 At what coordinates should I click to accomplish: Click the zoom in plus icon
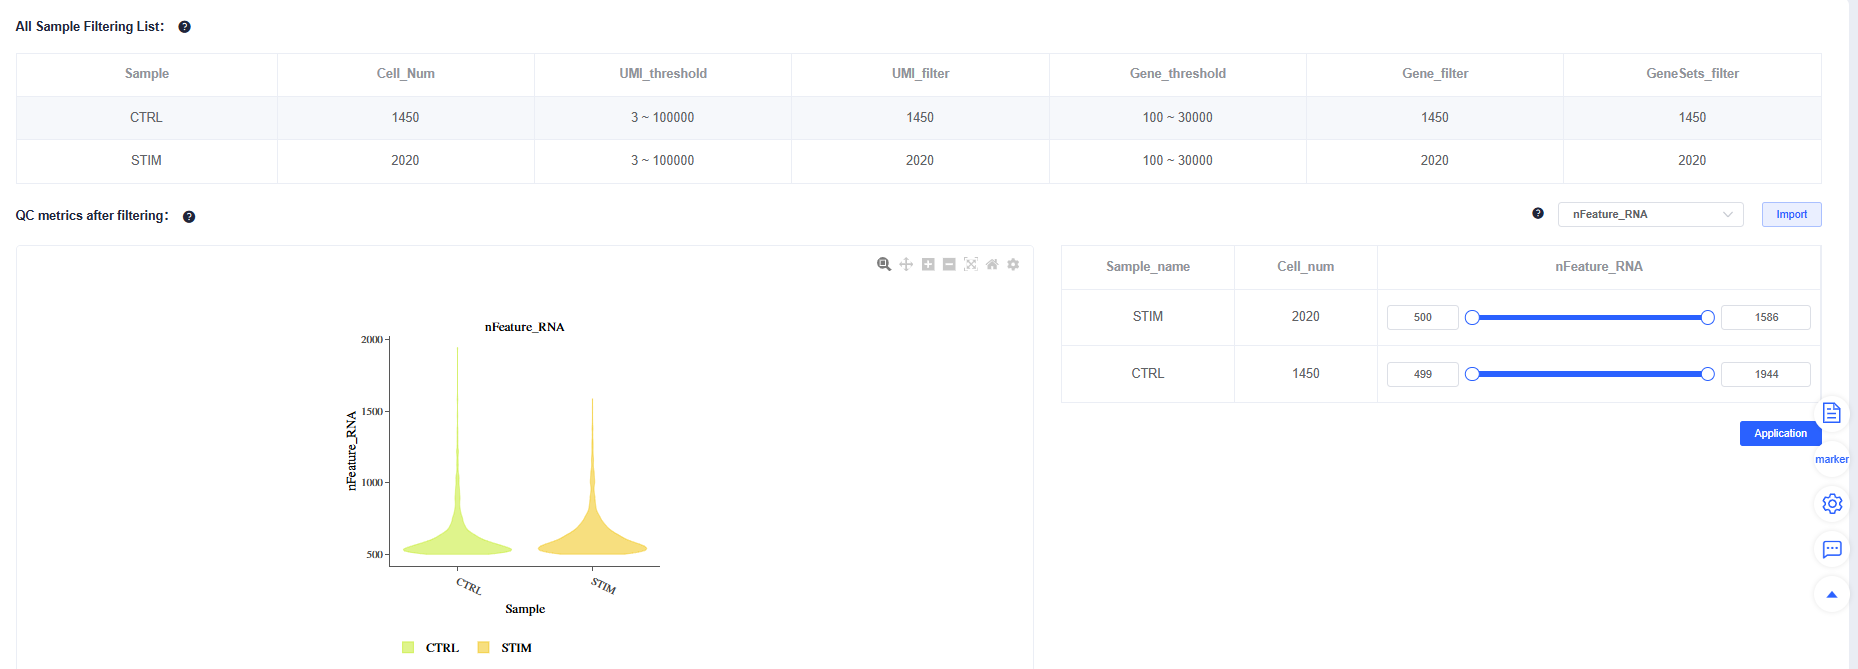(x=928, y=264)
